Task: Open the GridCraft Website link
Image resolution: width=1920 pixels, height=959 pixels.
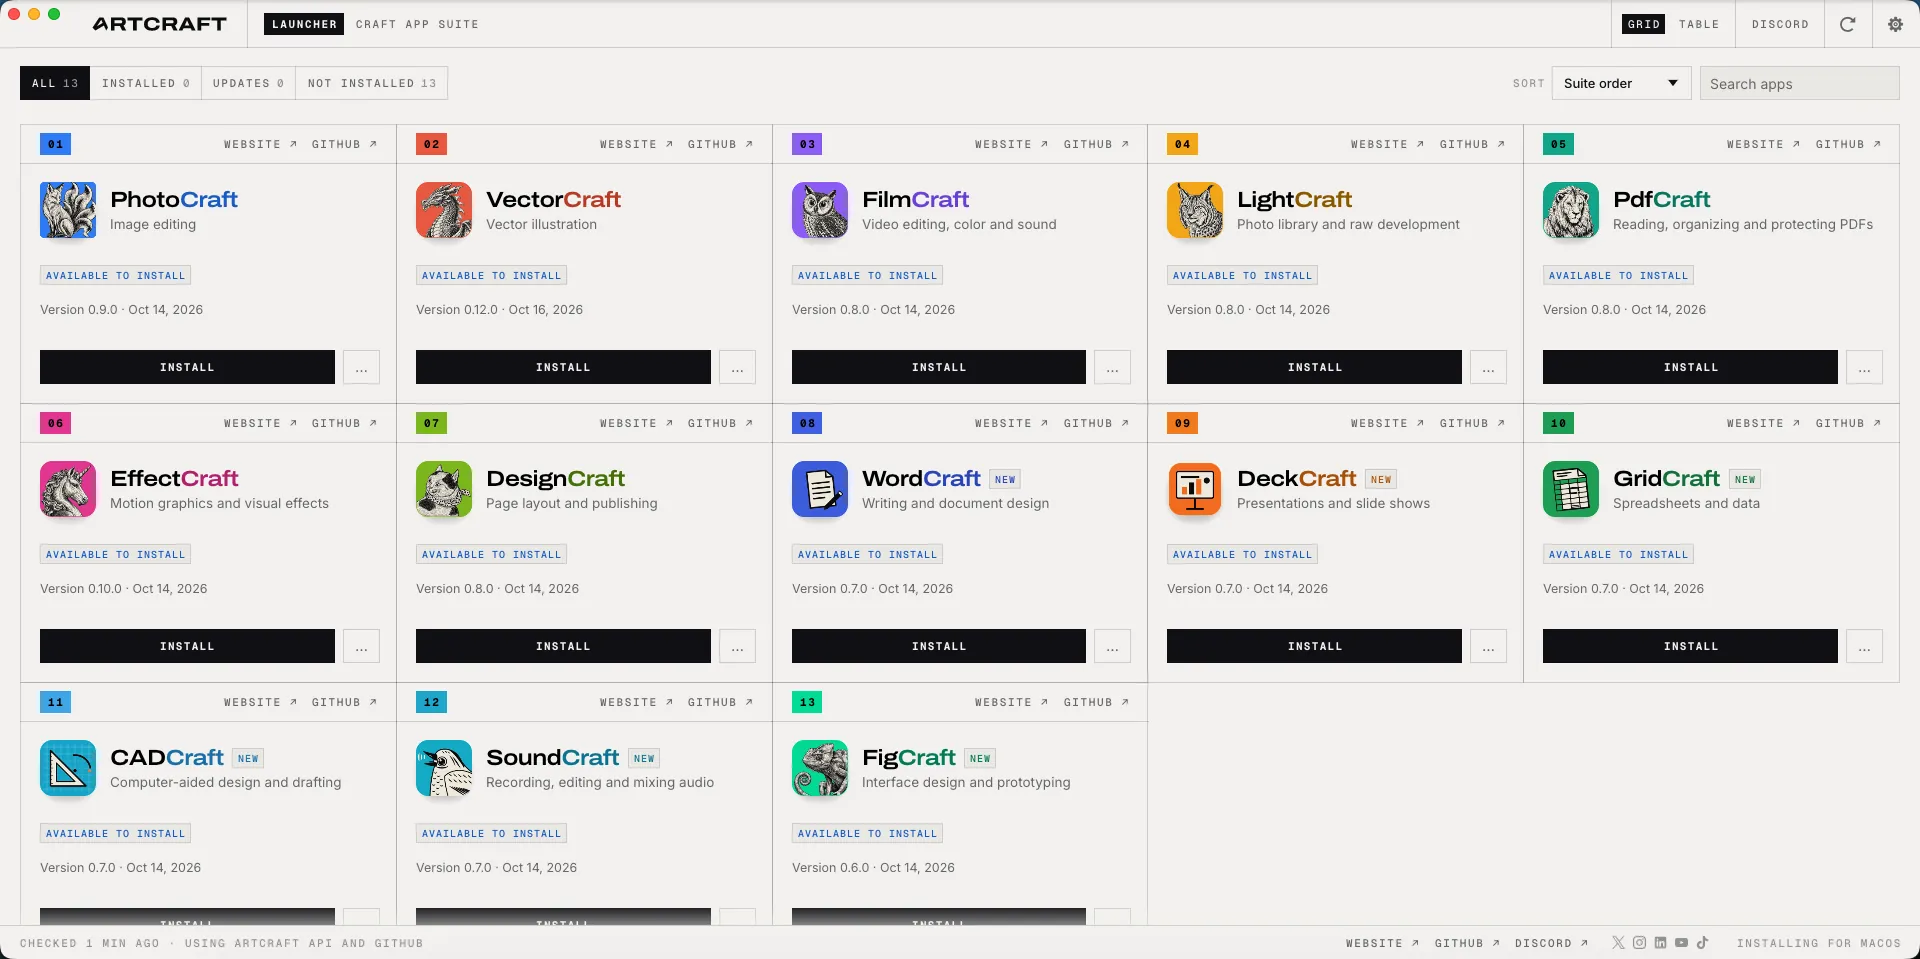Action: tap(1763, 423)
